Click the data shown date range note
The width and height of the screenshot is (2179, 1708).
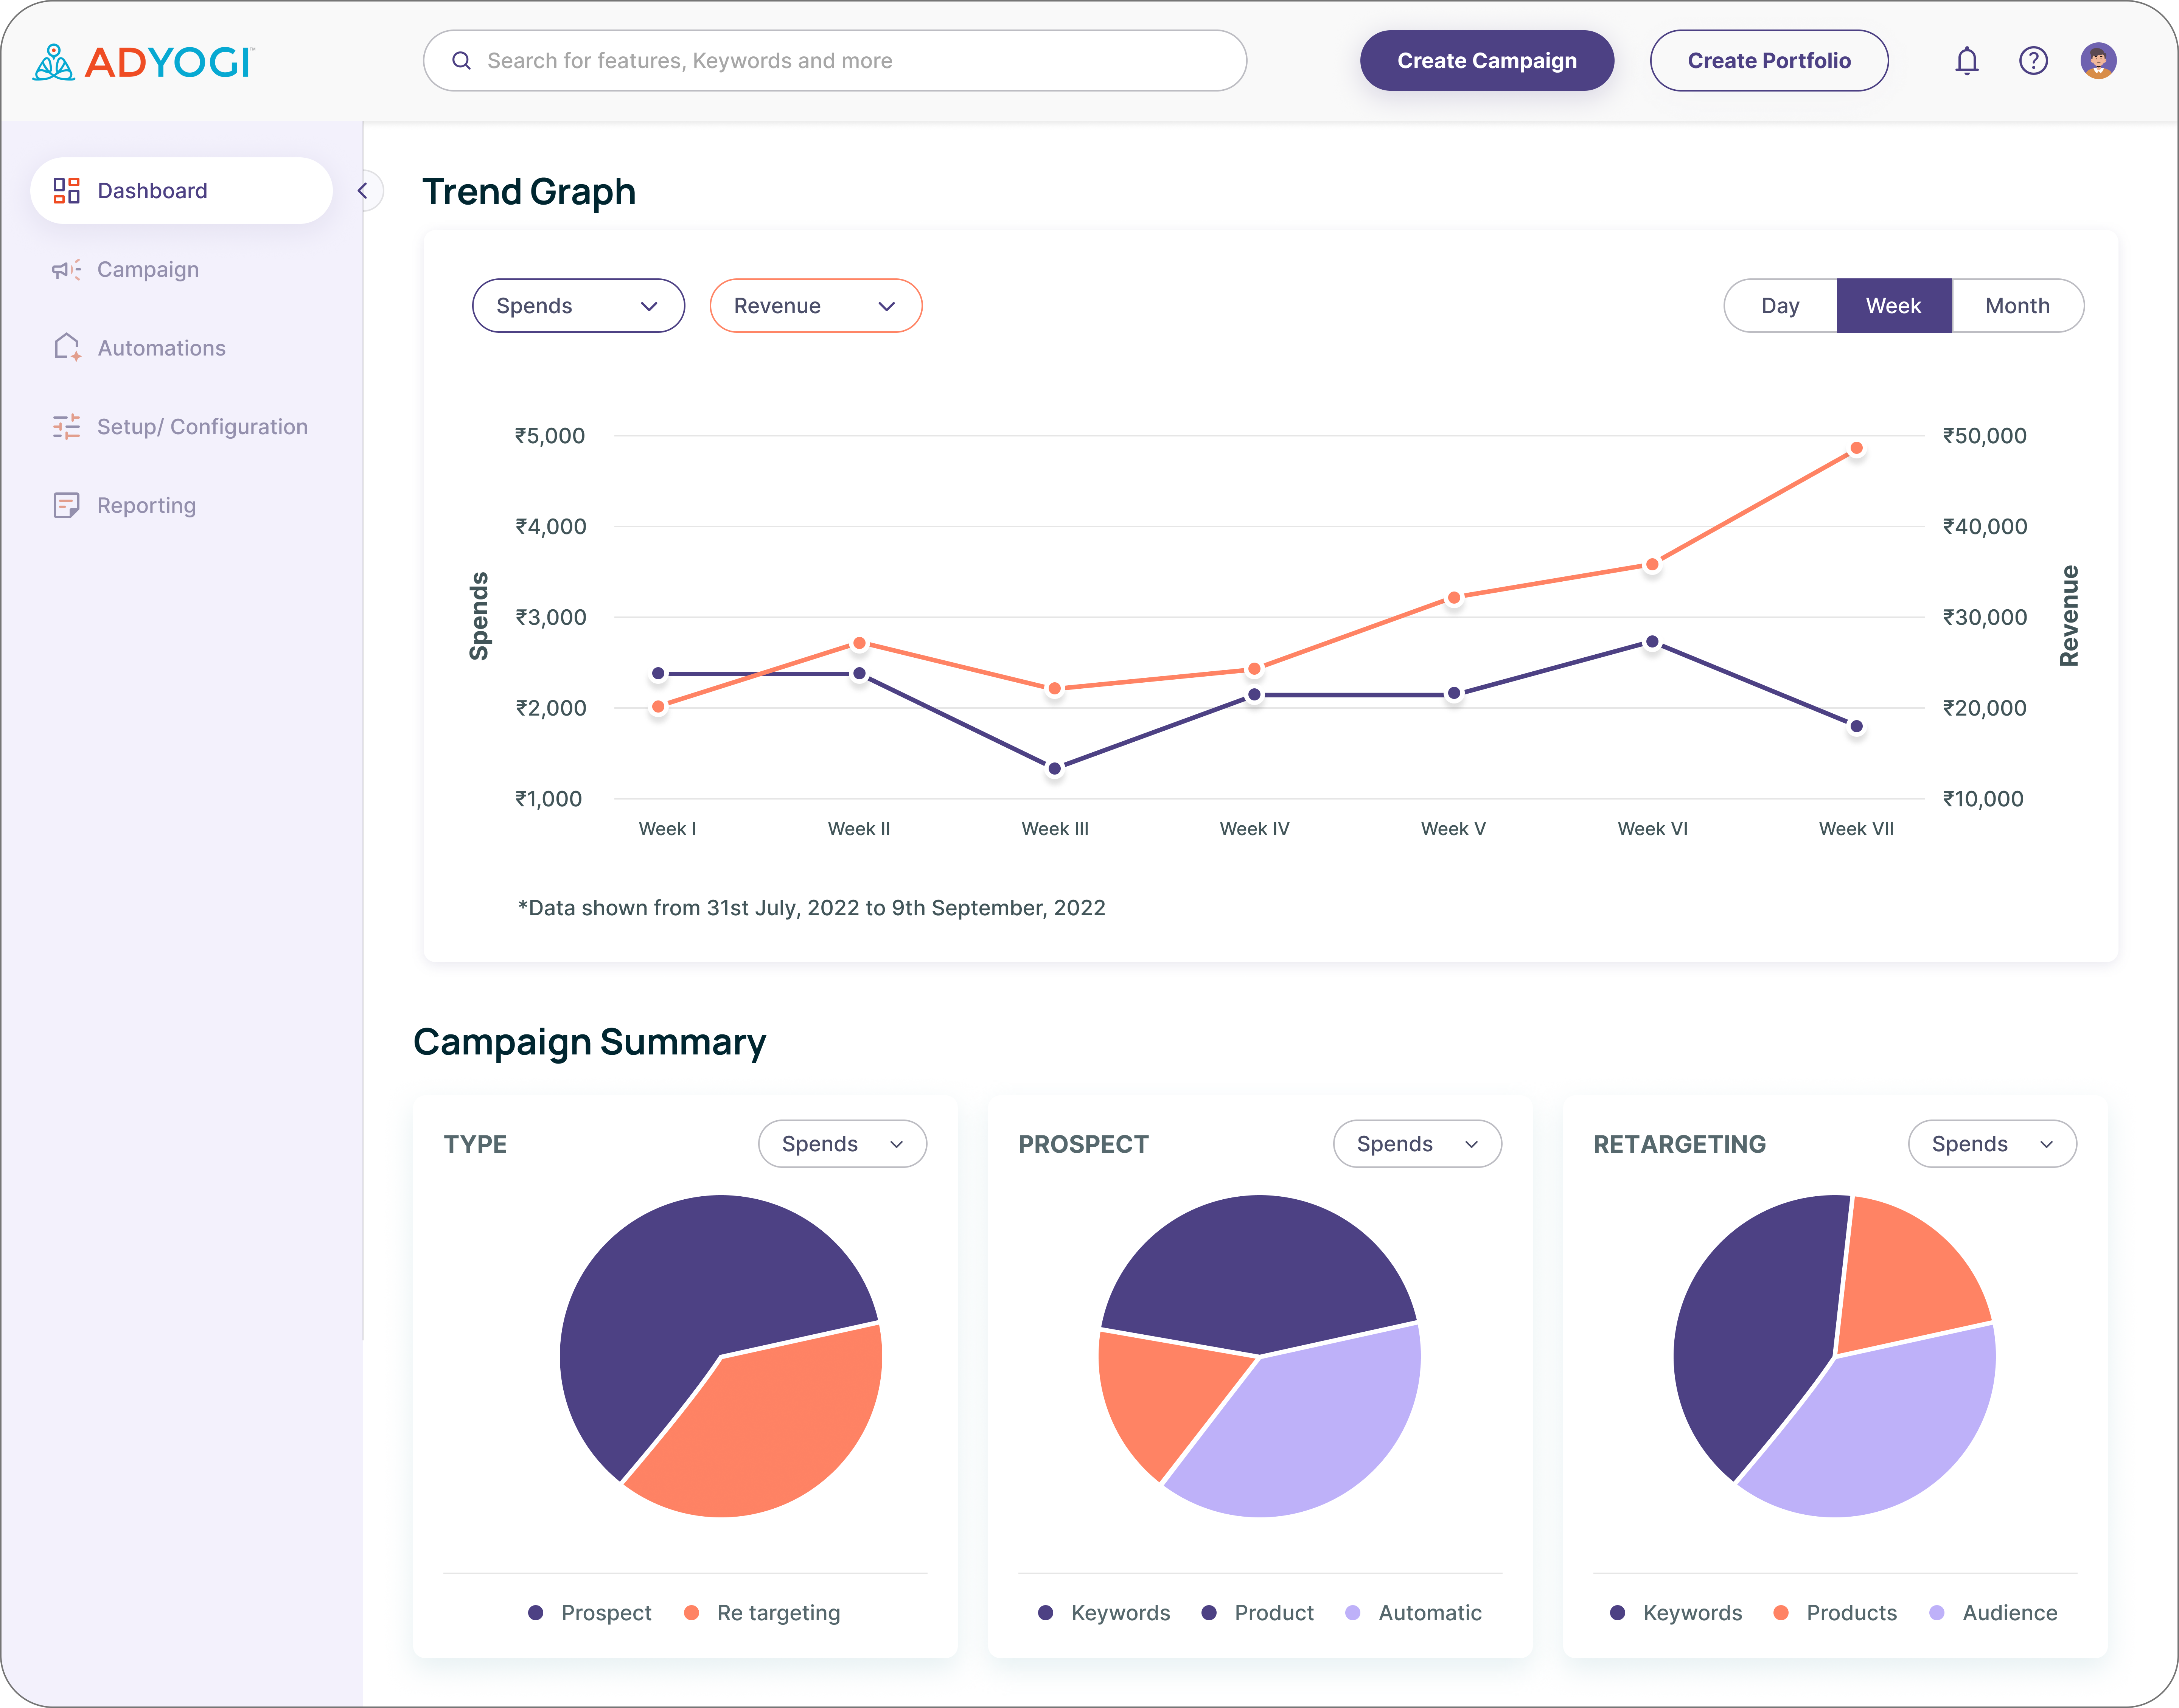click(811, 908)
